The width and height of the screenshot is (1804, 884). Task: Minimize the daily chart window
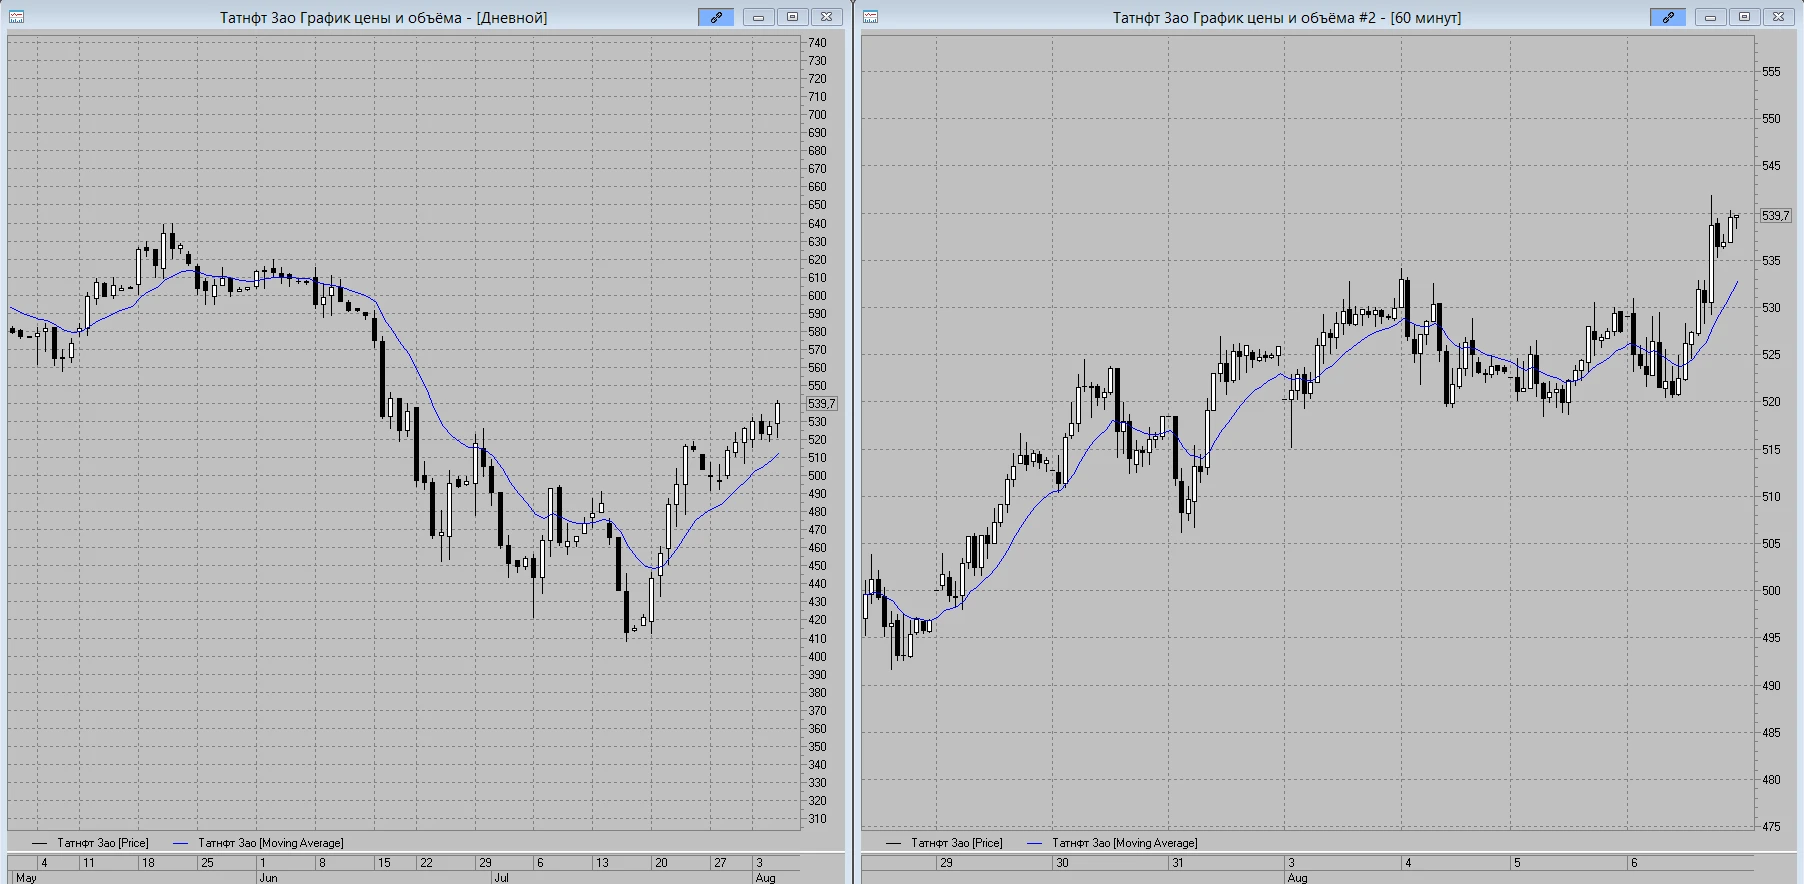point(759,17)
